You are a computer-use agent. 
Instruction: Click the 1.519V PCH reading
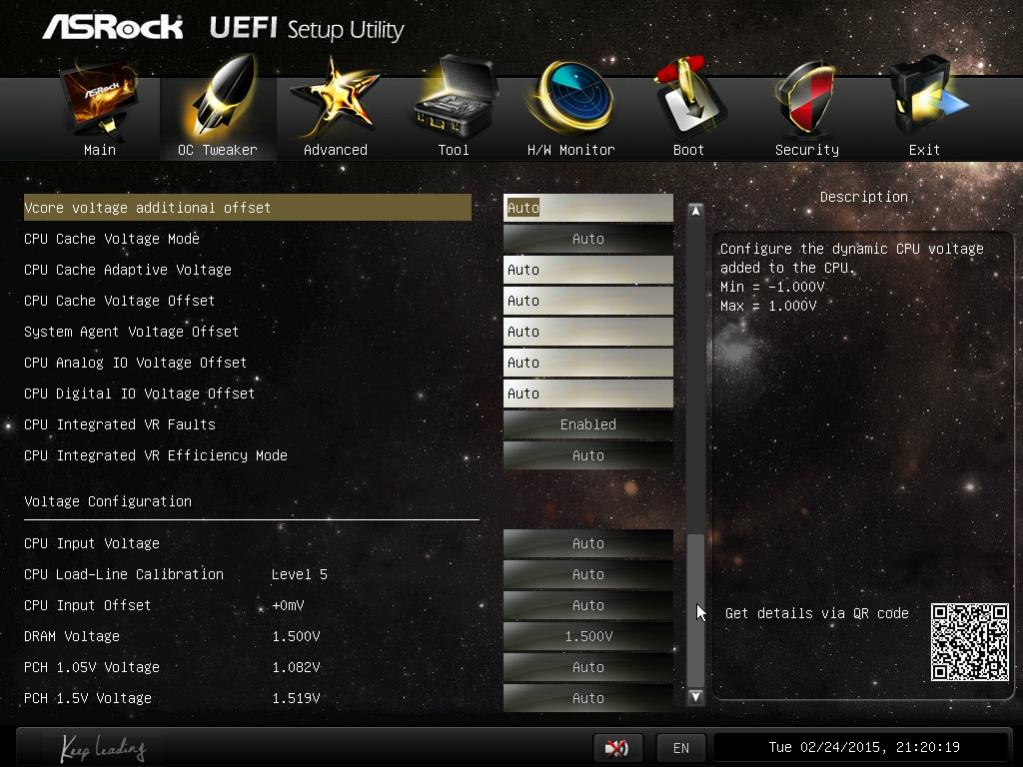pos(296,699)
